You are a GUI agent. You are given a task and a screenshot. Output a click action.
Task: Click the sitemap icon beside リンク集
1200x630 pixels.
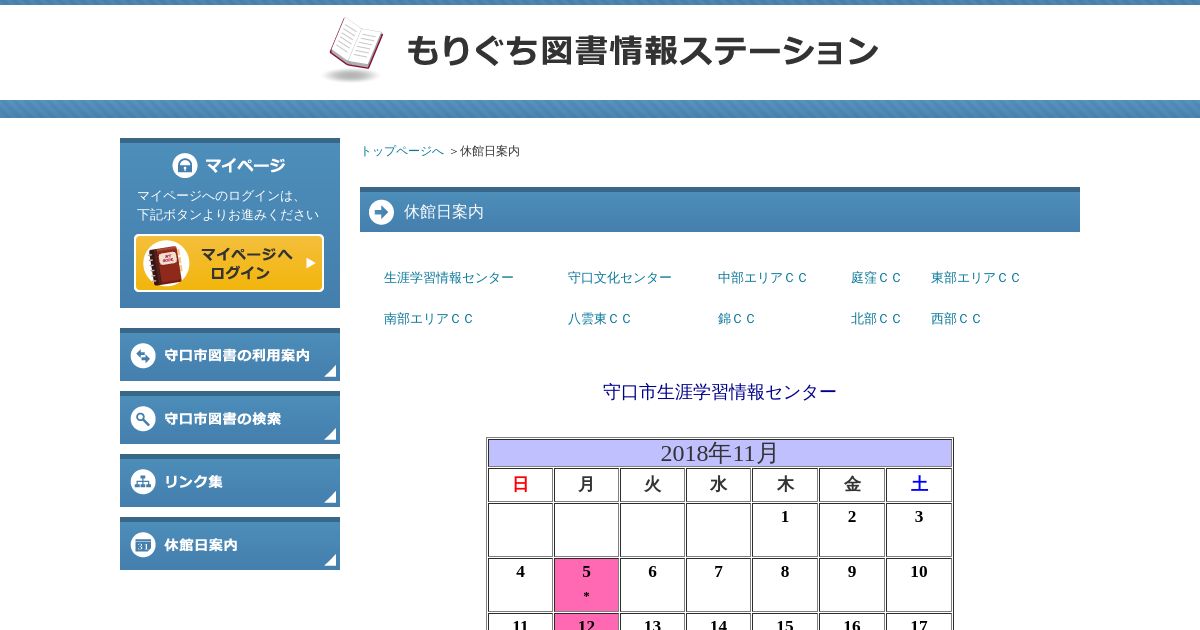[143, 481]
